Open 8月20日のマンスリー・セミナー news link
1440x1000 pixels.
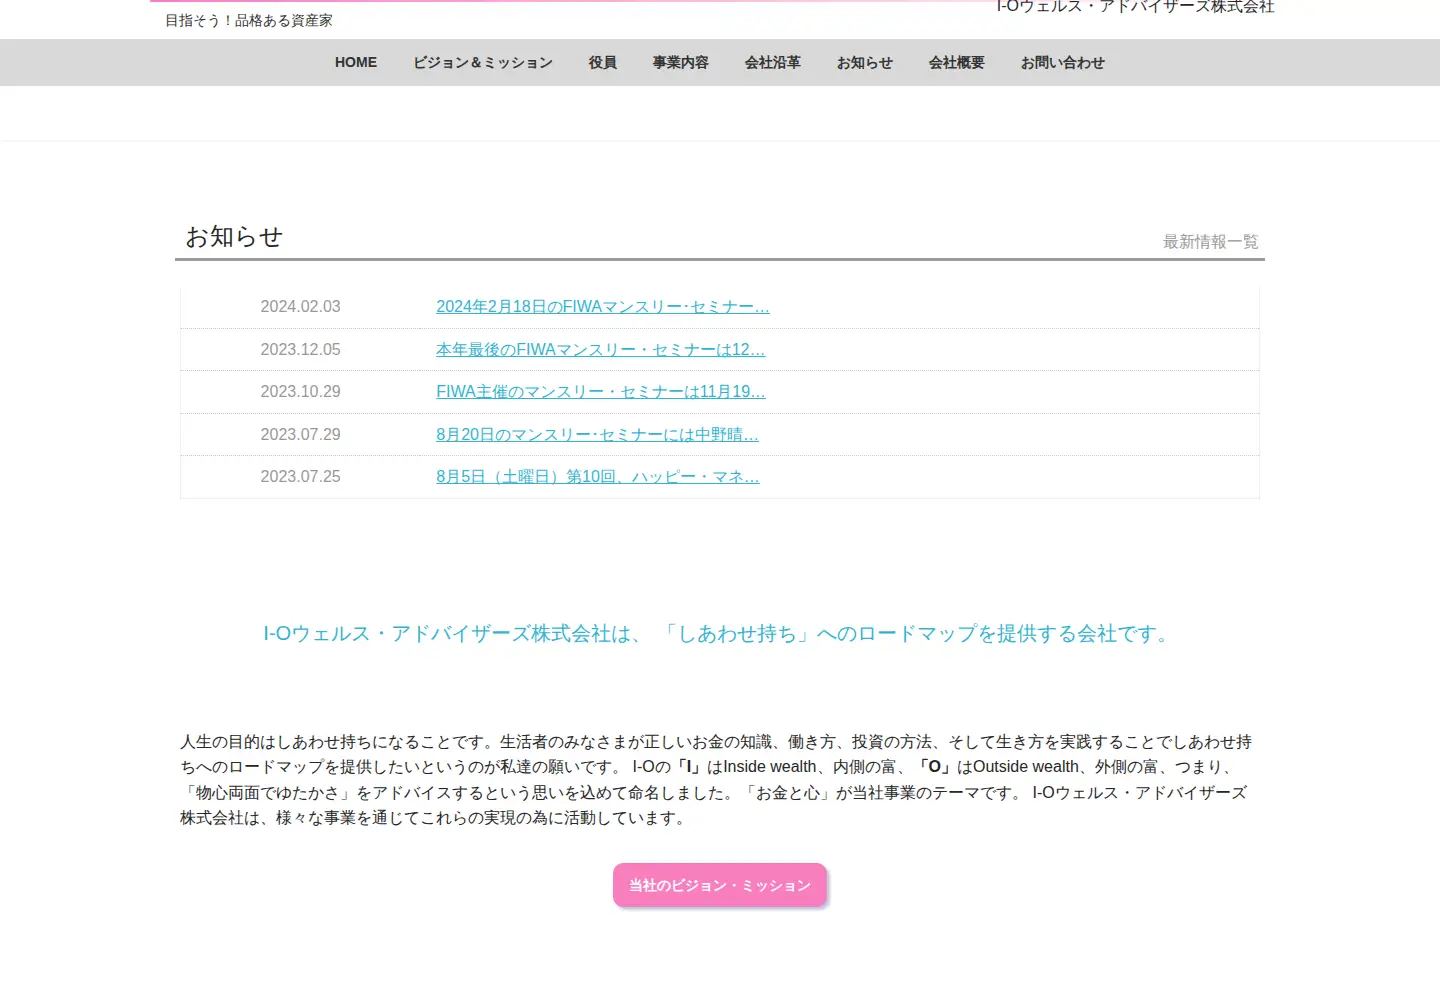pos(597,435)
